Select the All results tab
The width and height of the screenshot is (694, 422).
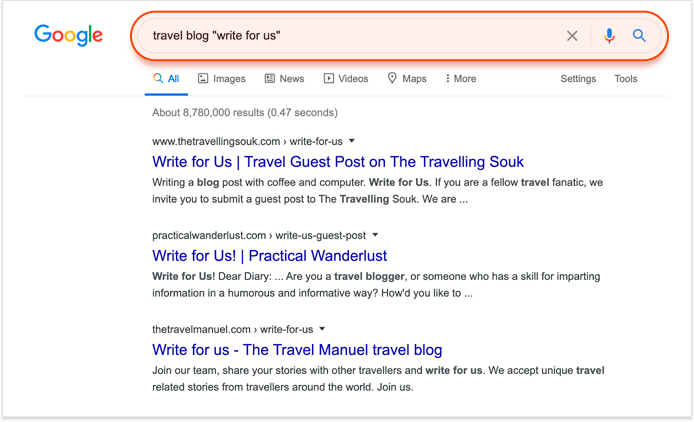pos(166,79)
